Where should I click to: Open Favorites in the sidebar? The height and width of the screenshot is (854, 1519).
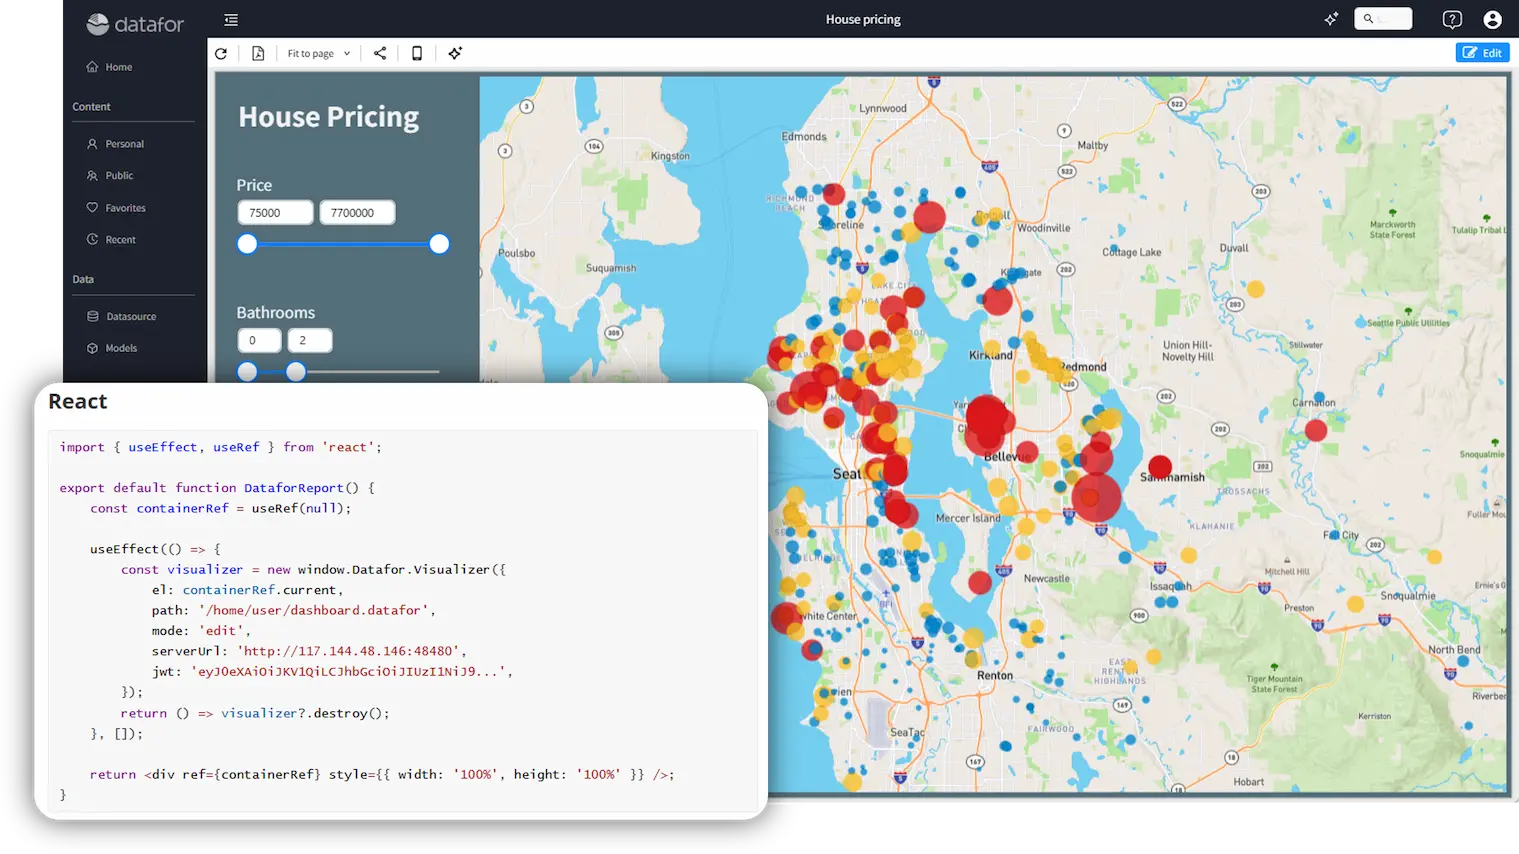(x=125, y=208)
